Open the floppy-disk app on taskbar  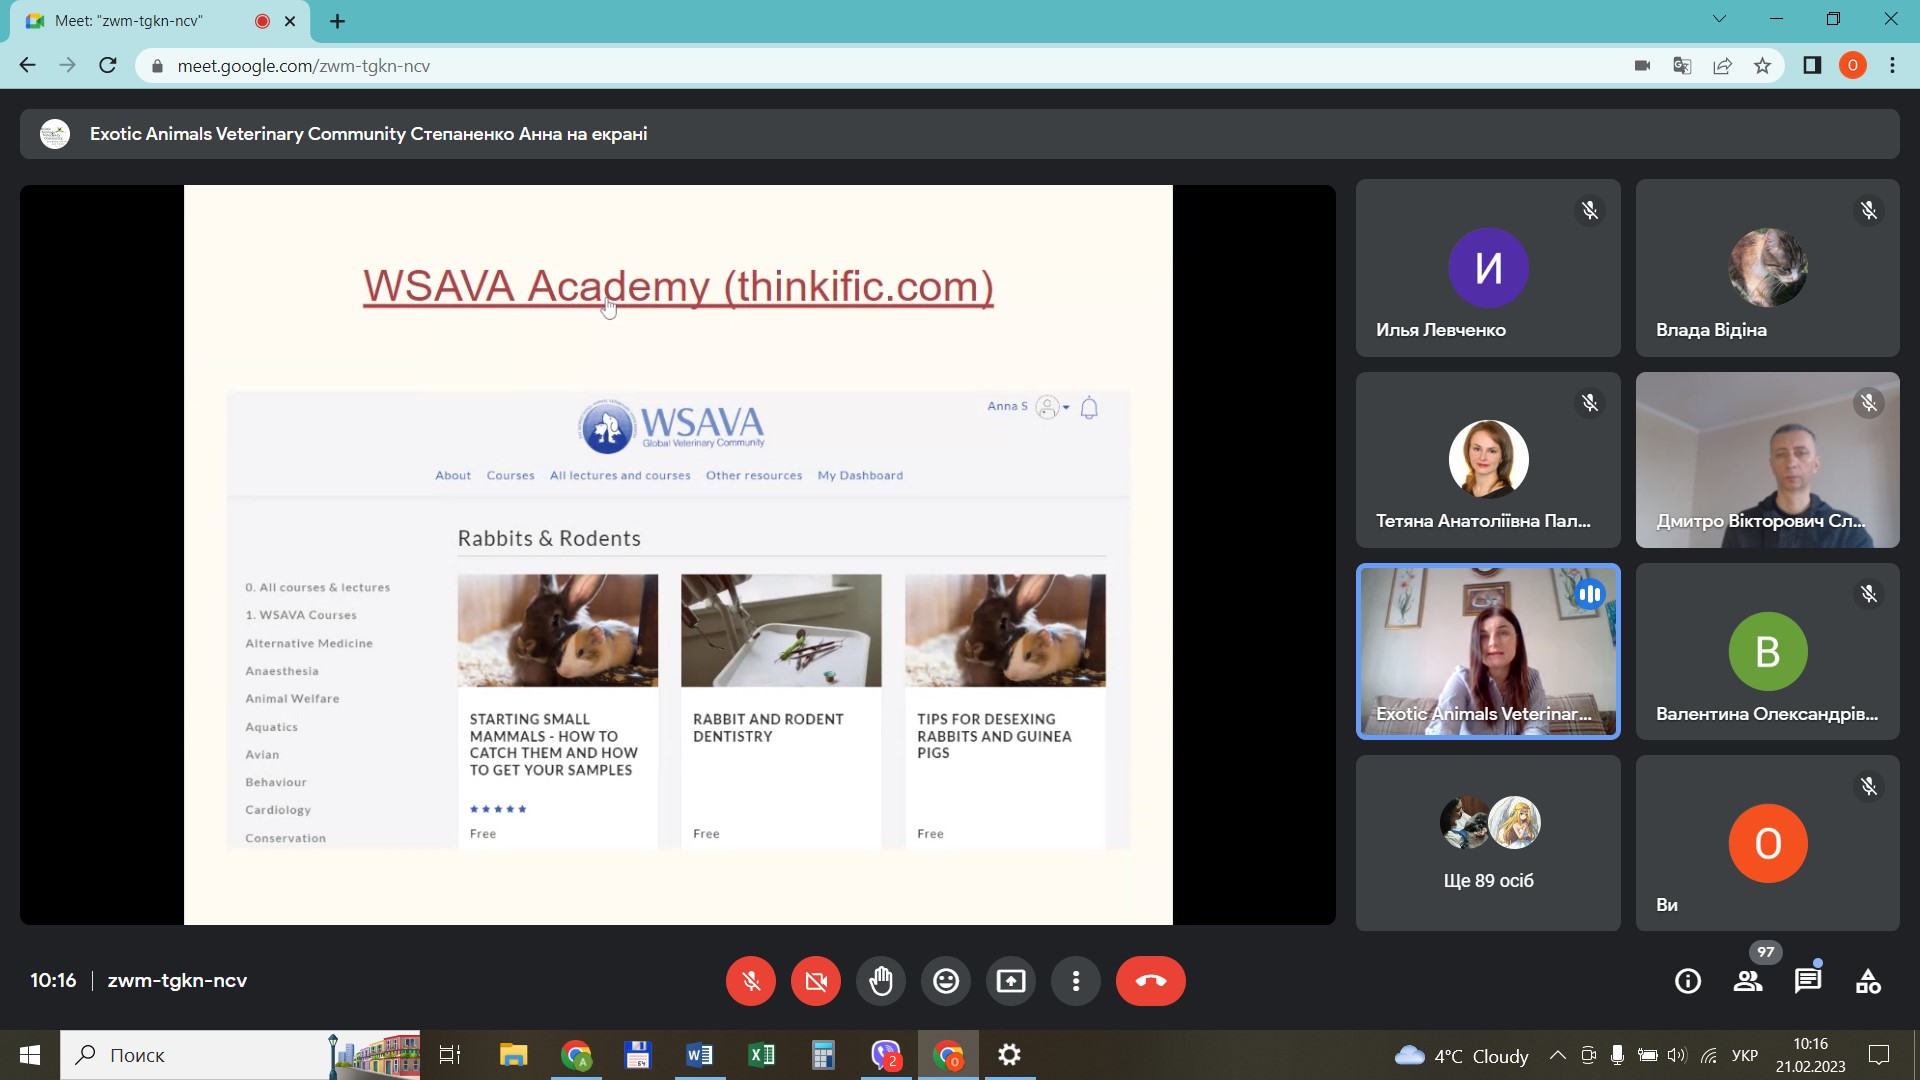(637, 1055)
